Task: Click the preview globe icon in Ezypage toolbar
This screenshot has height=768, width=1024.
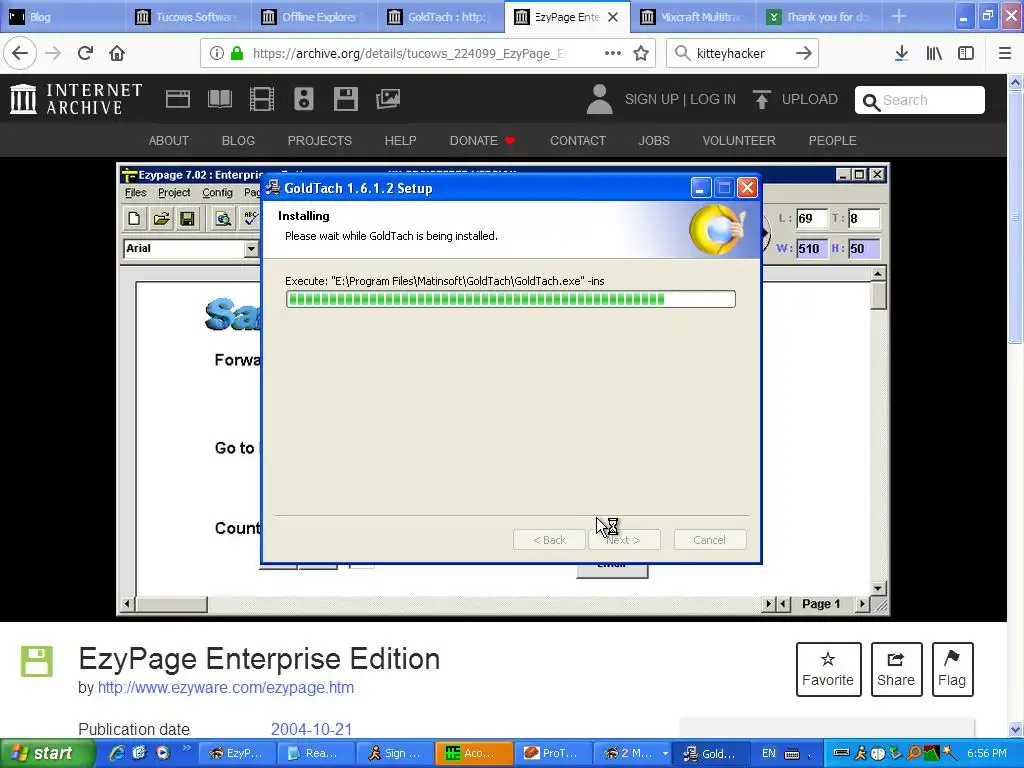Action: (x=223, y=219)
